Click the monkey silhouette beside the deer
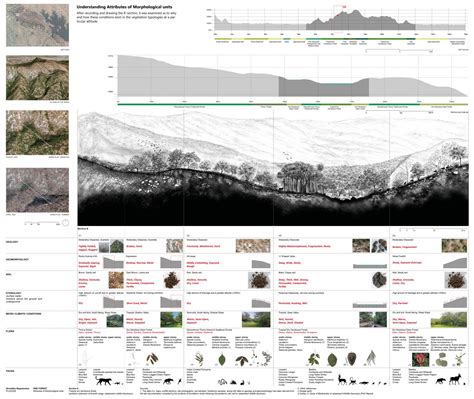Screen dimensions: 474x399 click(x=353, y=381)
